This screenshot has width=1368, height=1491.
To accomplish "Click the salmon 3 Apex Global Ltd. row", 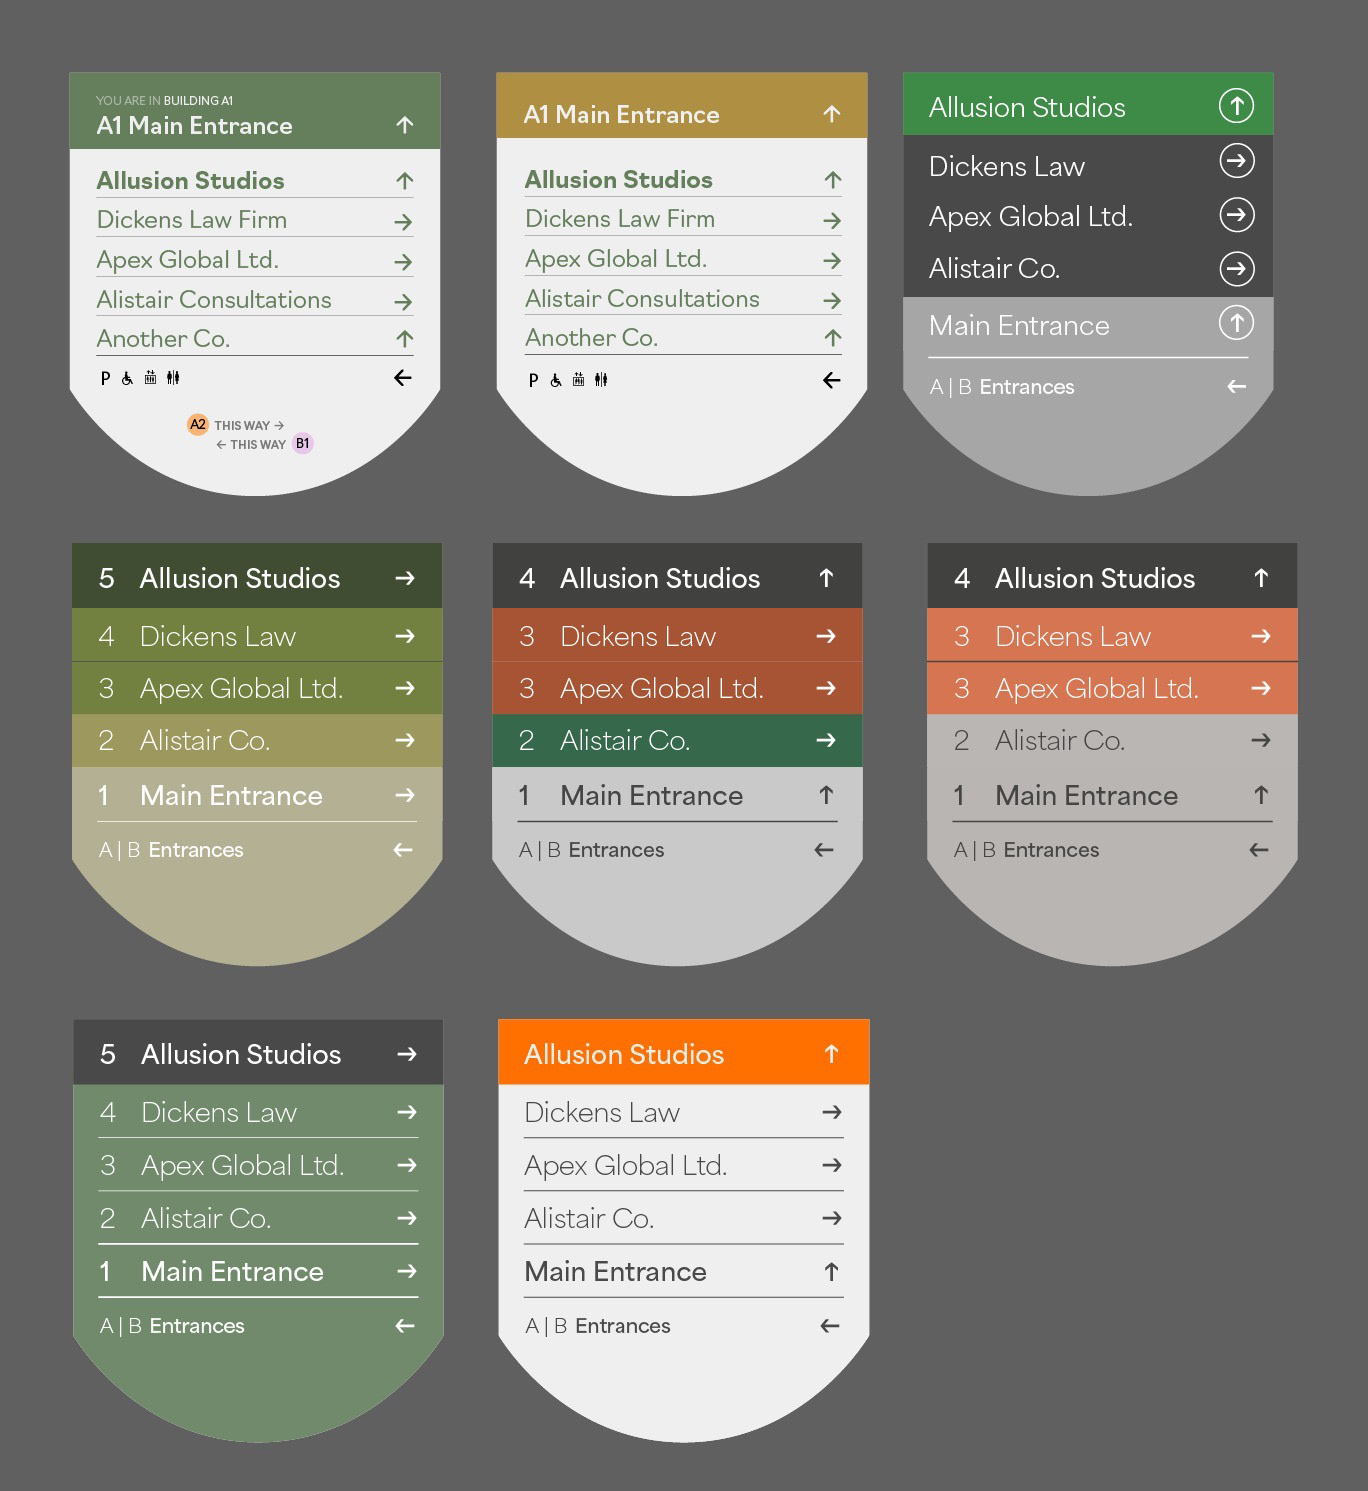I will coord(1112,688).
